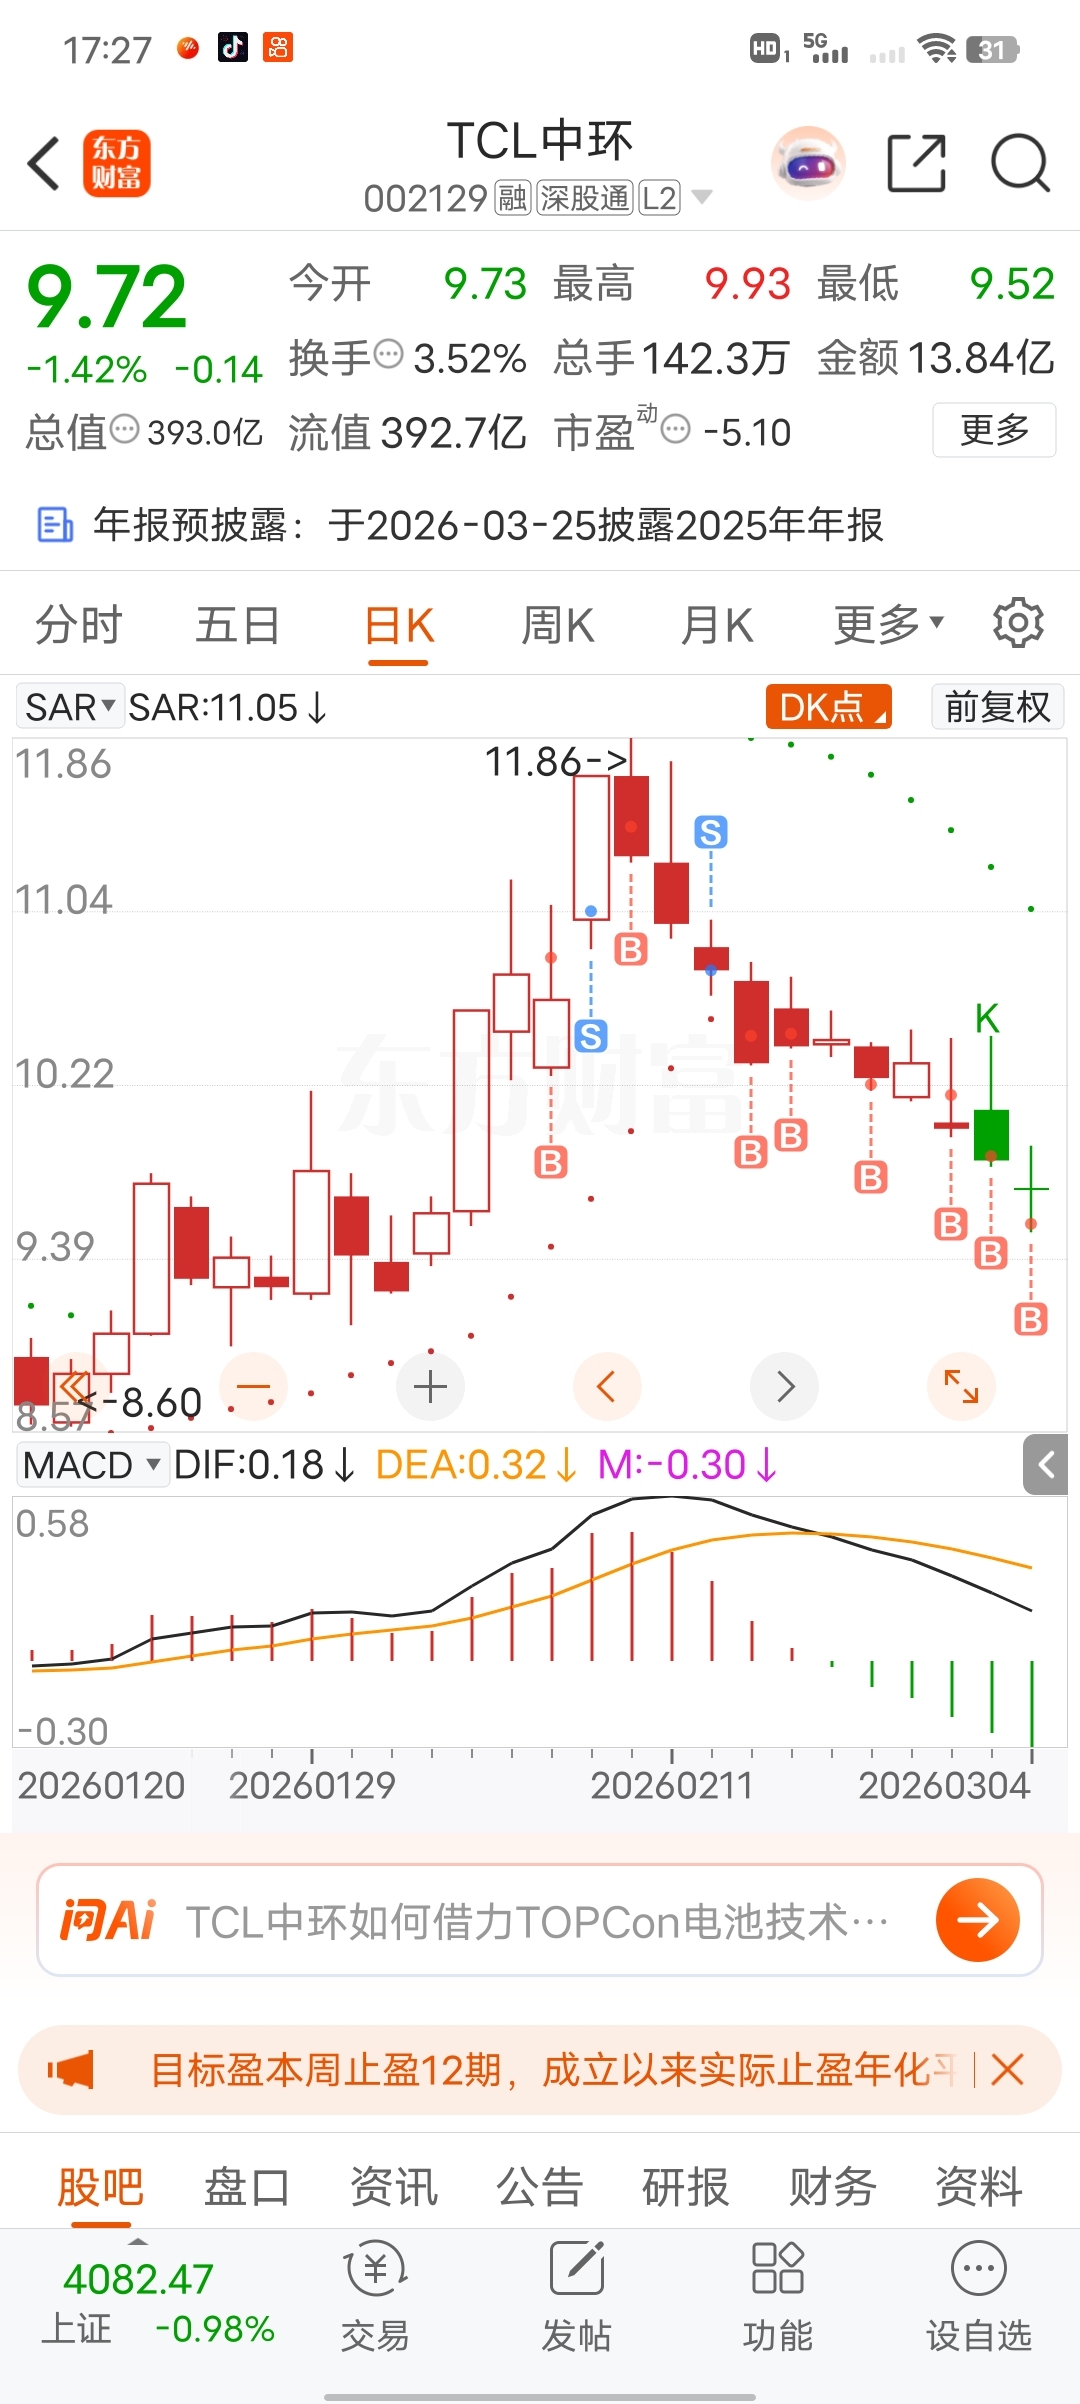Tap the 更多 quote details button
Image resolution: width=1080 pixels, height=2404 pixels.
[994, 430]
